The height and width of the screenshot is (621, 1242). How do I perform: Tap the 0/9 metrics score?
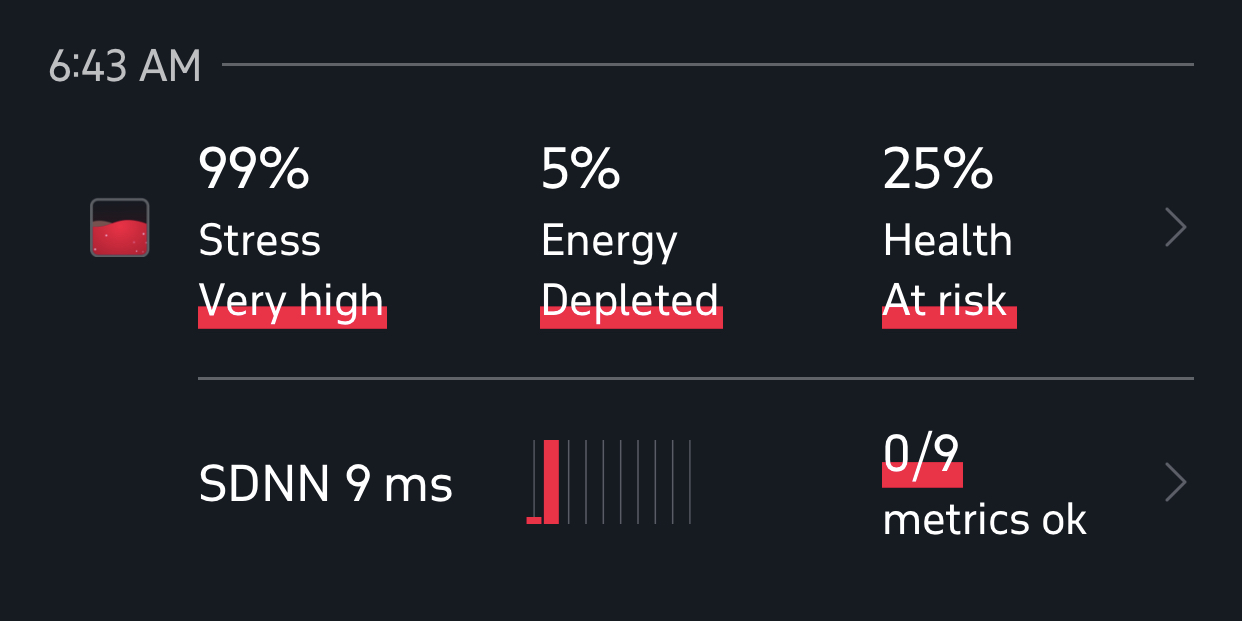(x=922, y=457)
